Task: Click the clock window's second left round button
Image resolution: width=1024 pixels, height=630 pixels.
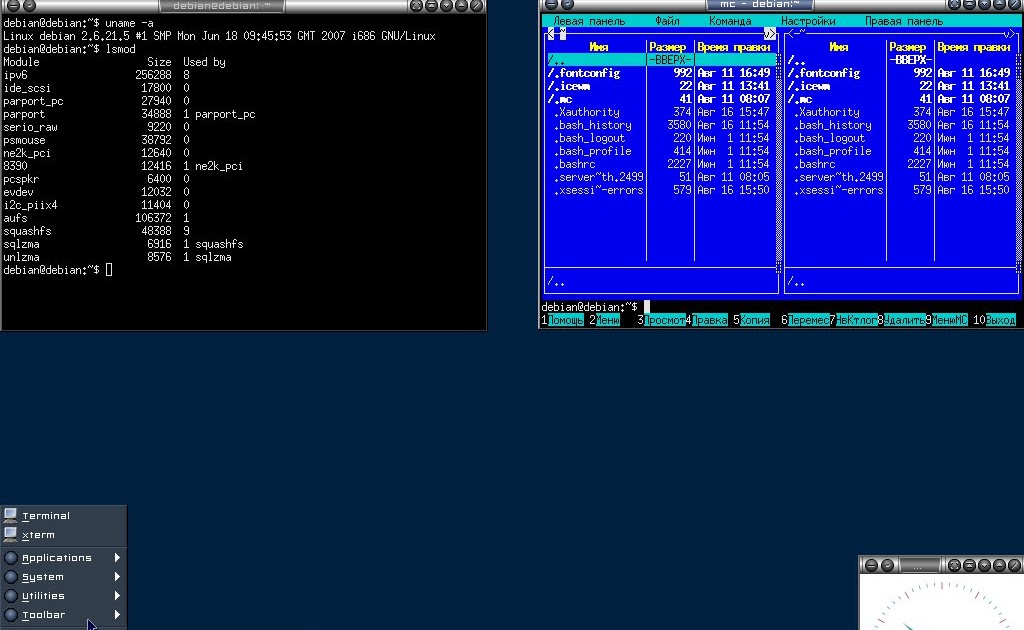Action: pyautogui.click(x=888, y=565)
